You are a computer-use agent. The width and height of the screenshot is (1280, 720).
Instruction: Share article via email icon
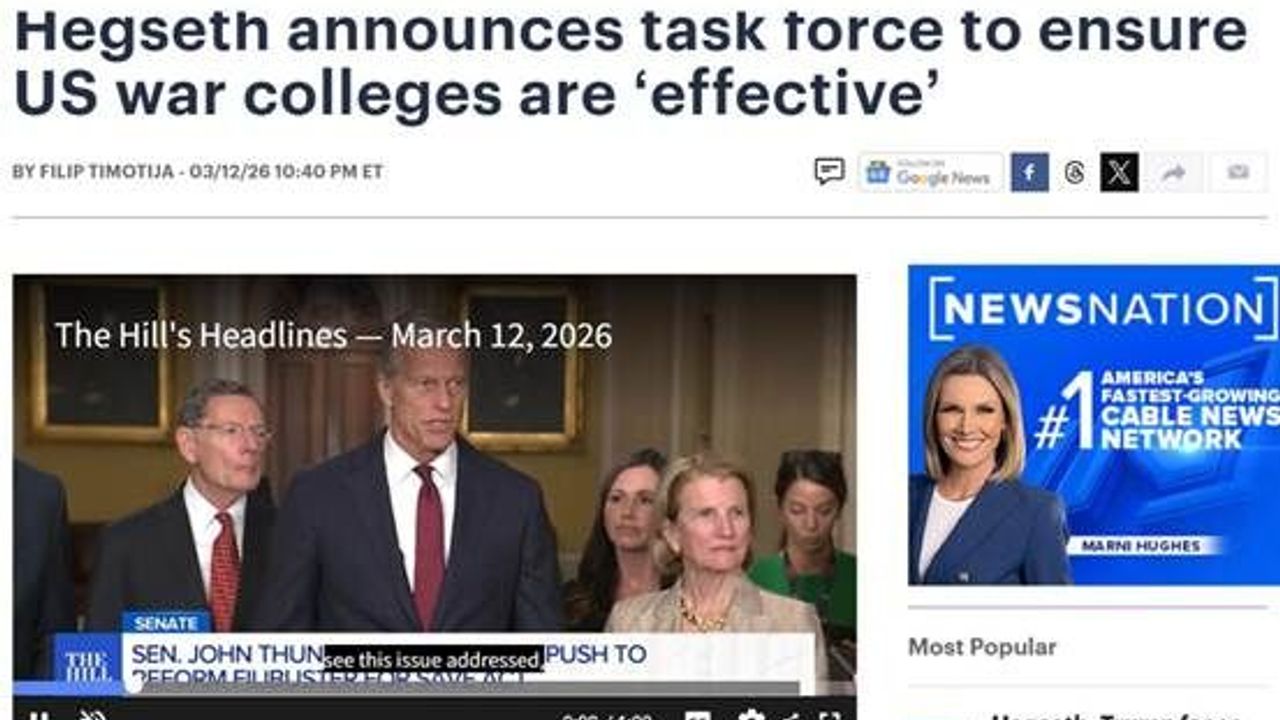coord(1238,172)
